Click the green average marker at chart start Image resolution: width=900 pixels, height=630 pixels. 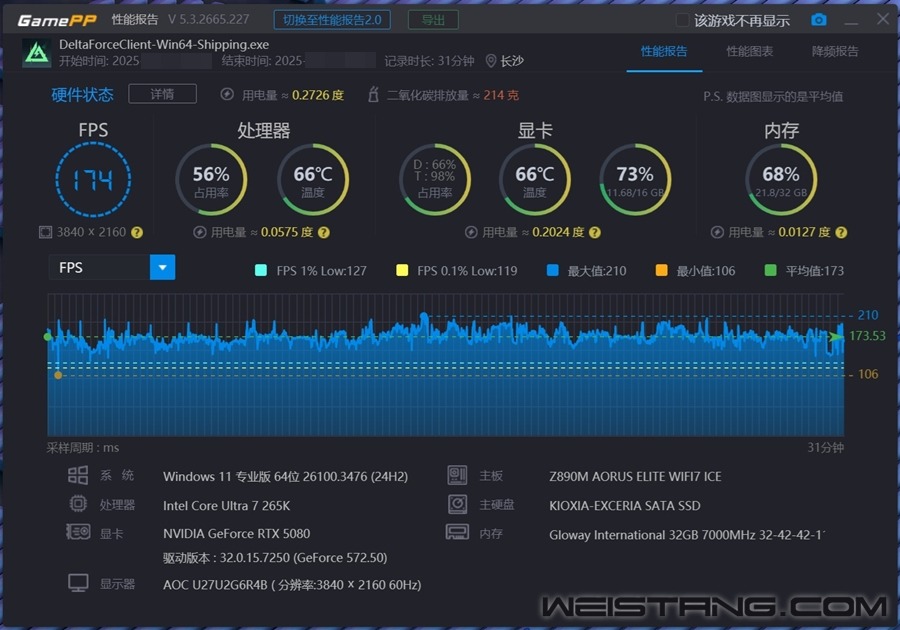point(48,336)
